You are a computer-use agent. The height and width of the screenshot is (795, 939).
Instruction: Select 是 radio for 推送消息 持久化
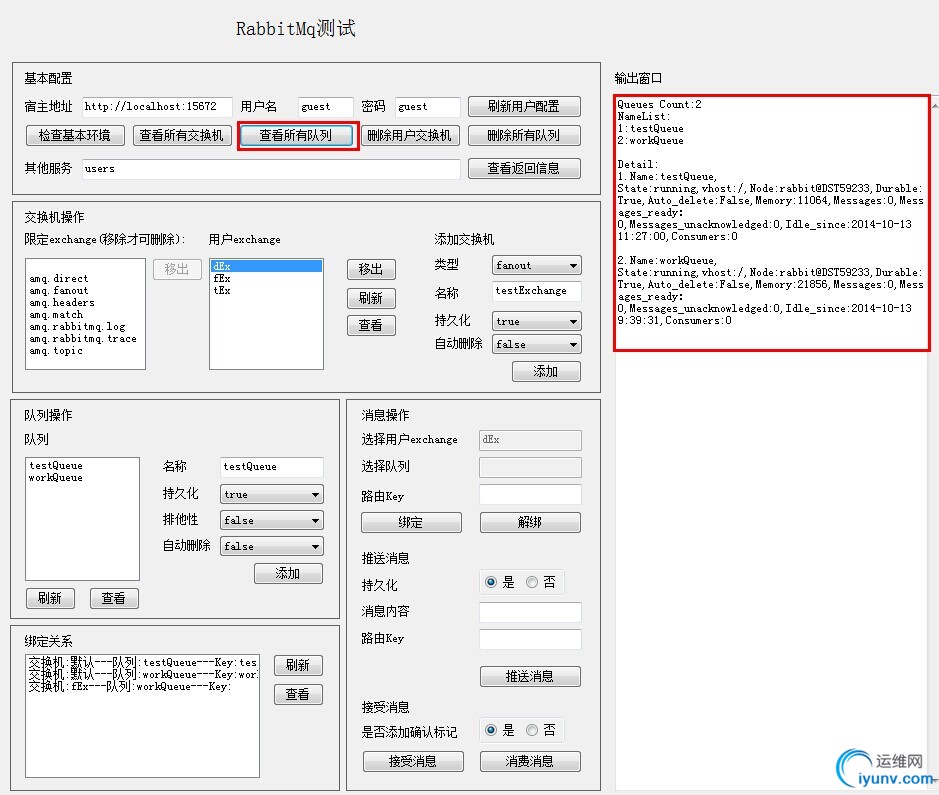coord(491,582)
